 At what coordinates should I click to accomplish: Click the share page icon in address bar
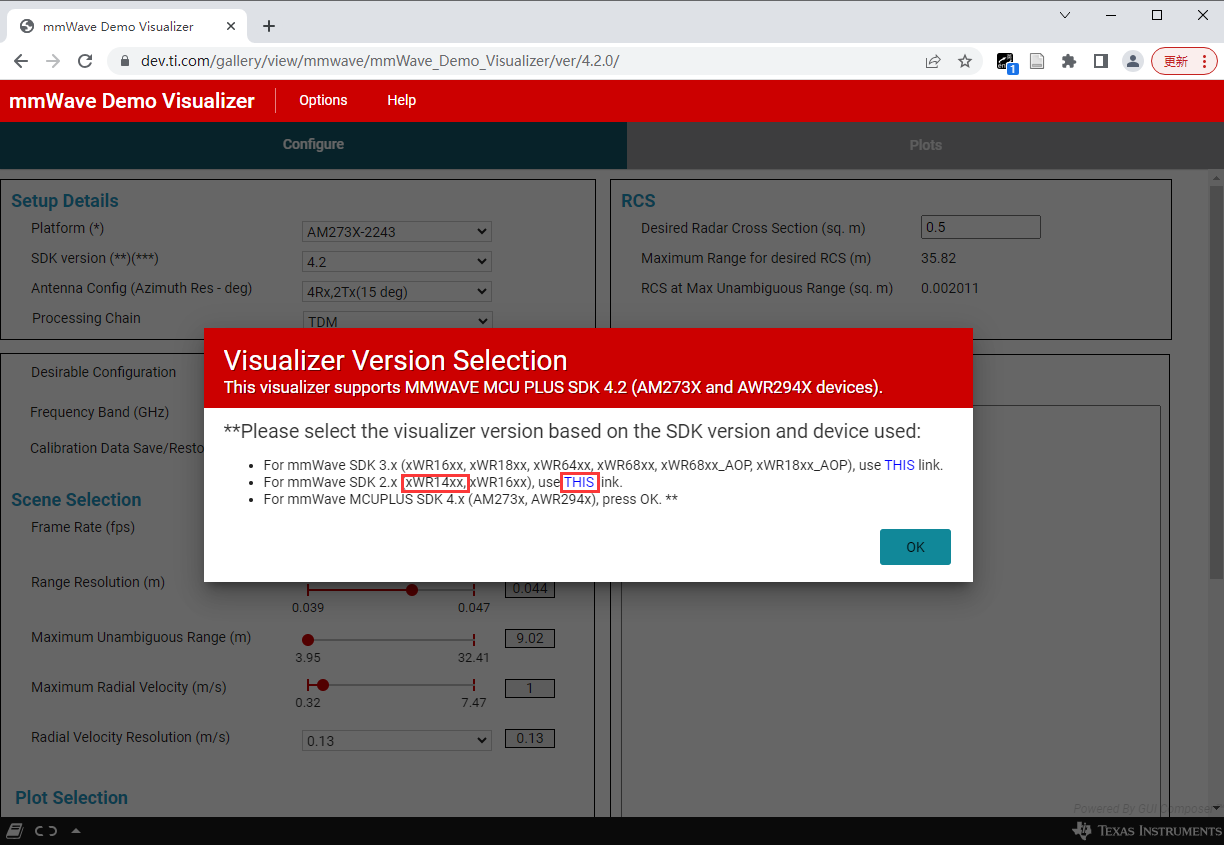coord(933,61)
